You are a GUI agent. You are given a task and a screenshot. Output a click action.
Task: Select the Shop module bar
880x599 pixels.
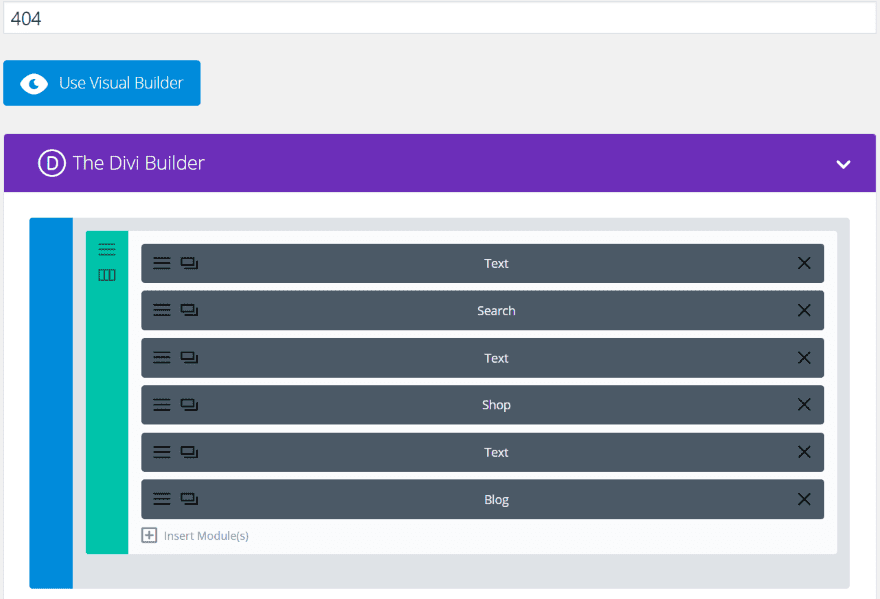pyautogui.click(x=496, y=405)
